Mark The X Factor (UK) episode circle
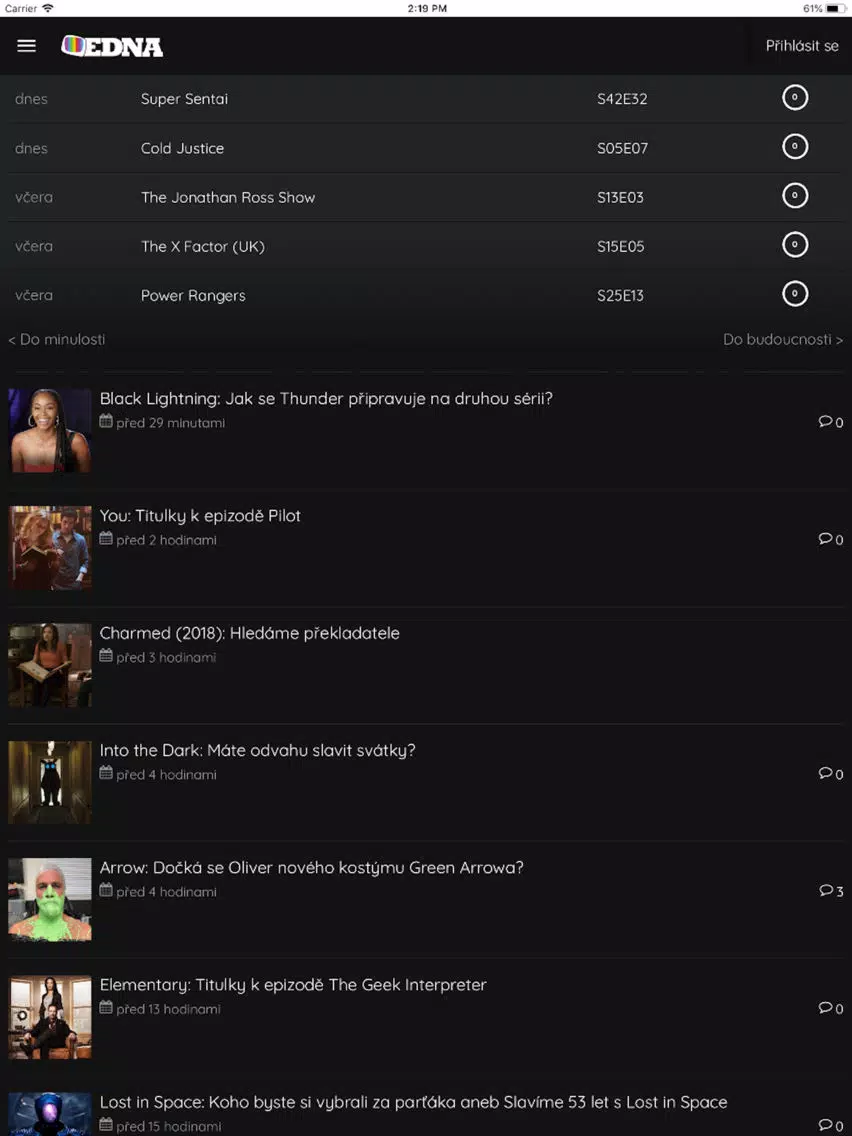This screenshot has height=1136, width=852. [x=795, y=245]
